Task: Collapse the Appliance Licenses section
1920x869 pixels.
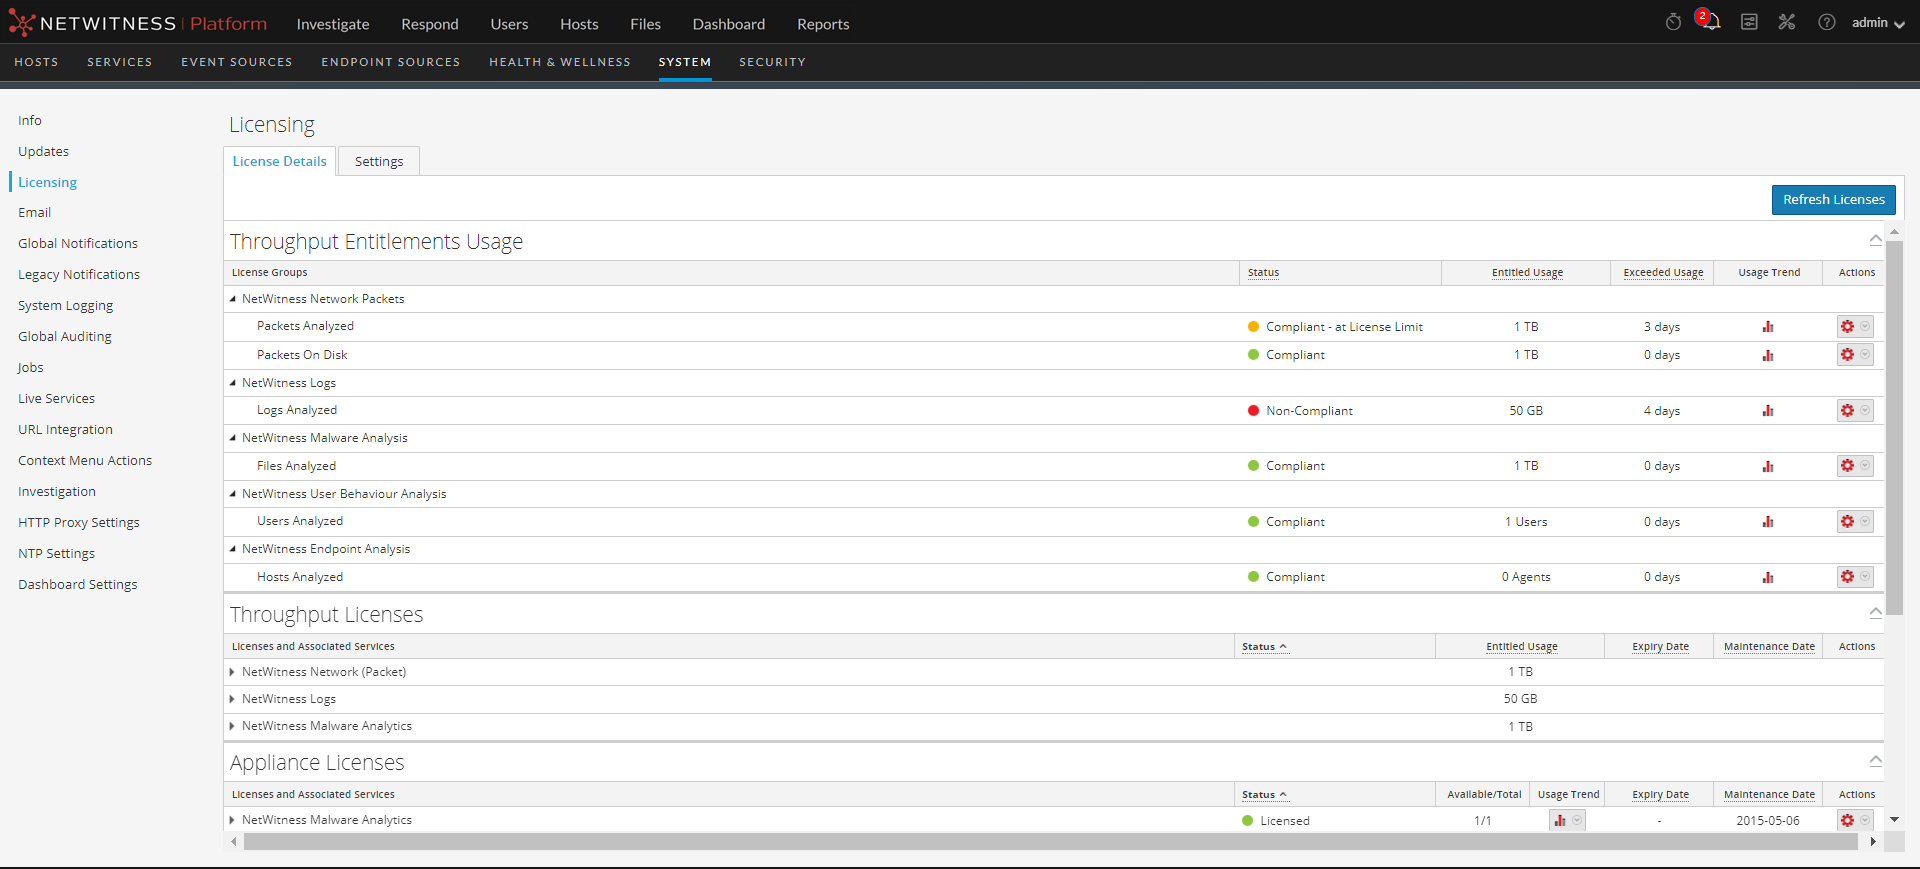Action: [x=1875, y=761]
